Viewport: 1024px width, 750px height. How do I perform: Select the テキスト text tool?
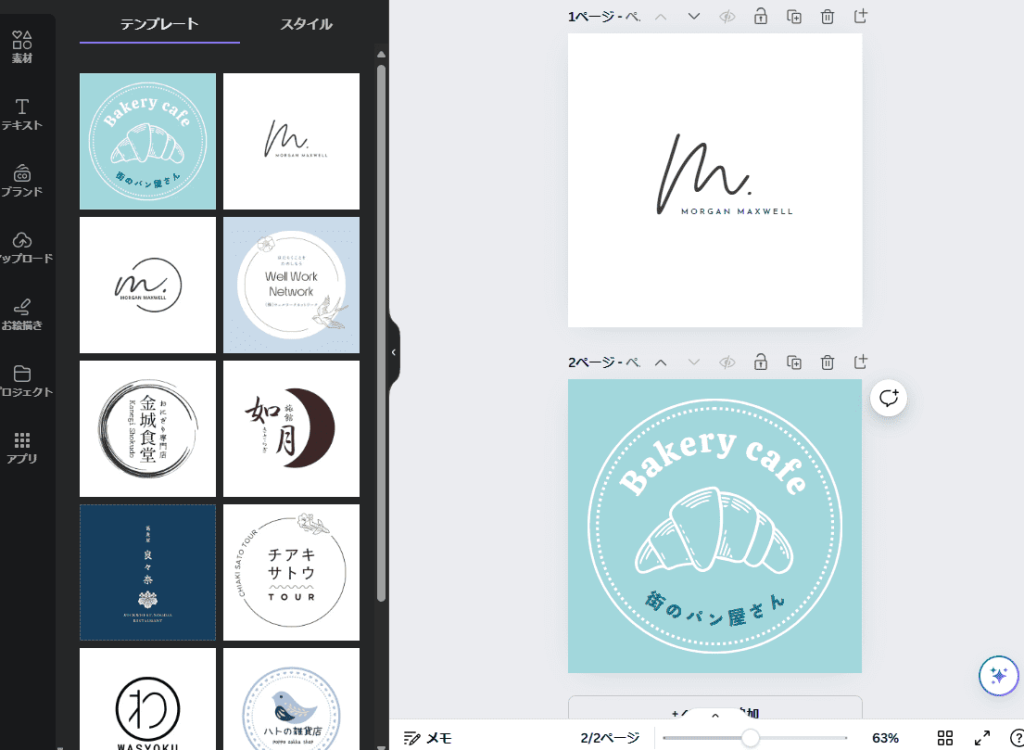click(x=22, y=114)
